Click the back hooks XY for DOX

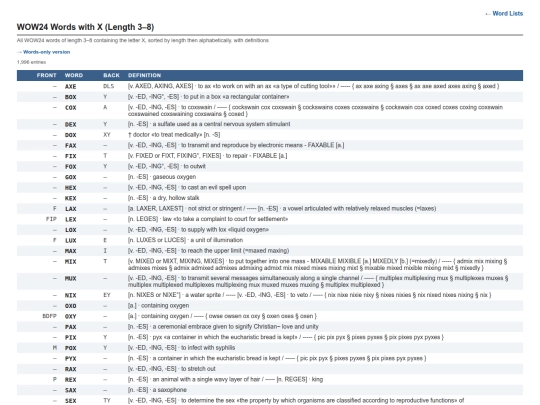click(x=107, y=135)
